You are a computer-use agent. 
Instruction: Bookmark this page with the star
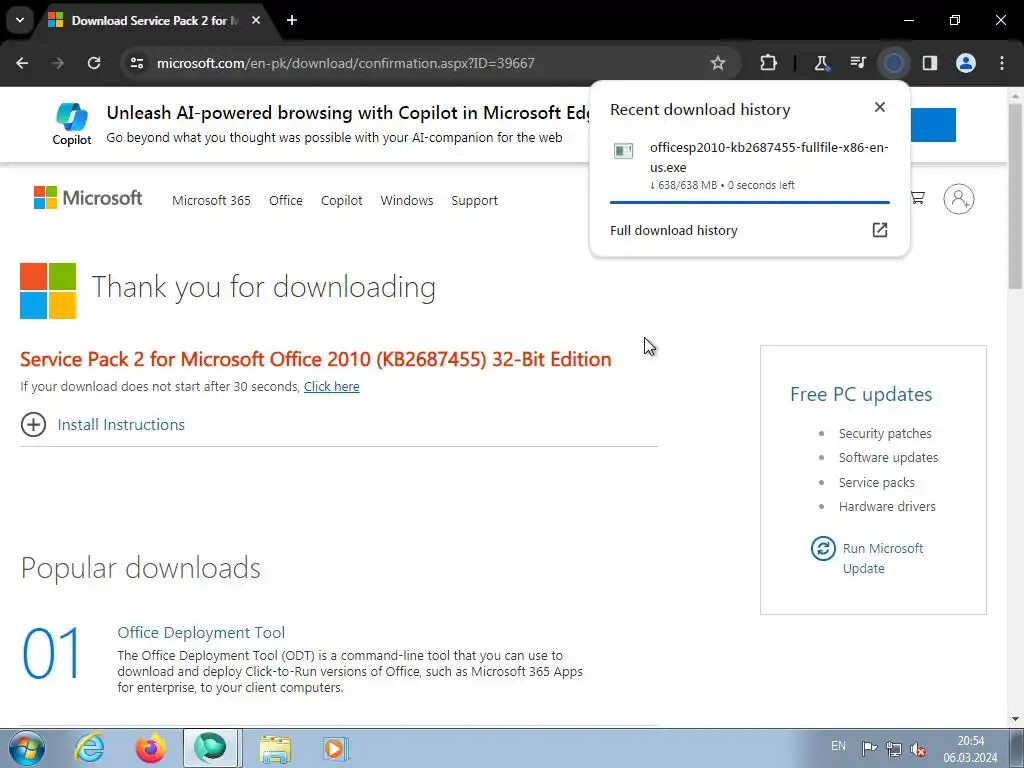point(718,63)
